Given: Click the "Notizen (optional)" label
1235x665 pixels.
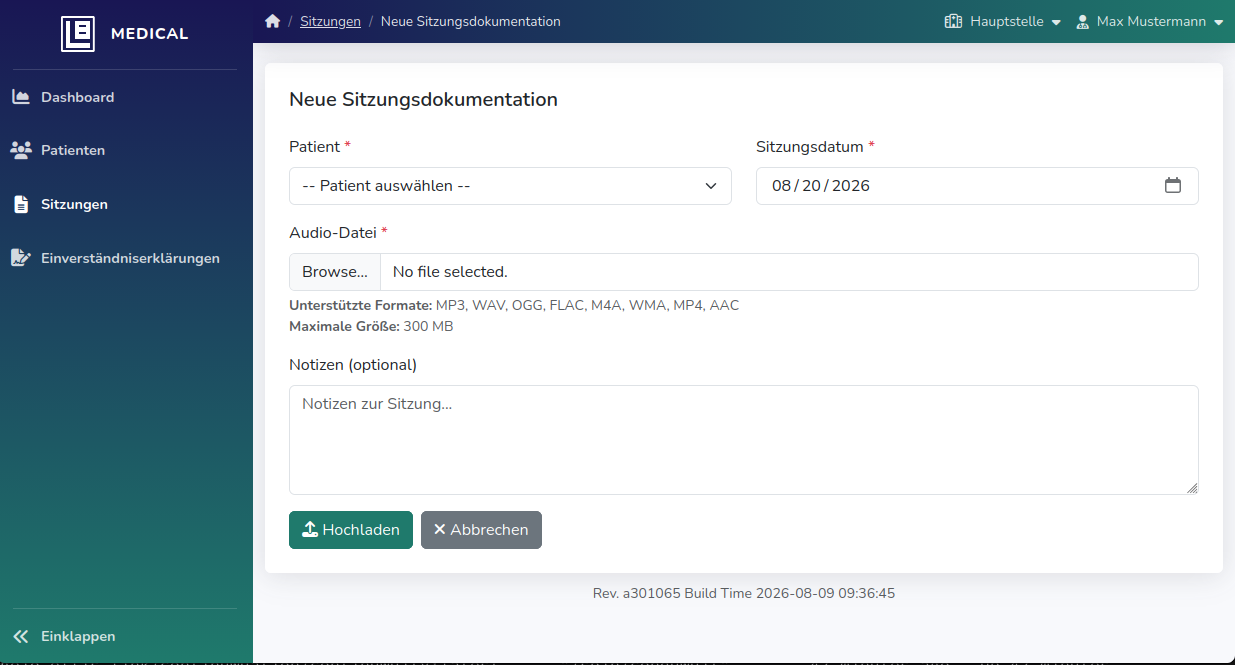Looking at the screenshot, I should pyautogui.click(x=353, y=365).
